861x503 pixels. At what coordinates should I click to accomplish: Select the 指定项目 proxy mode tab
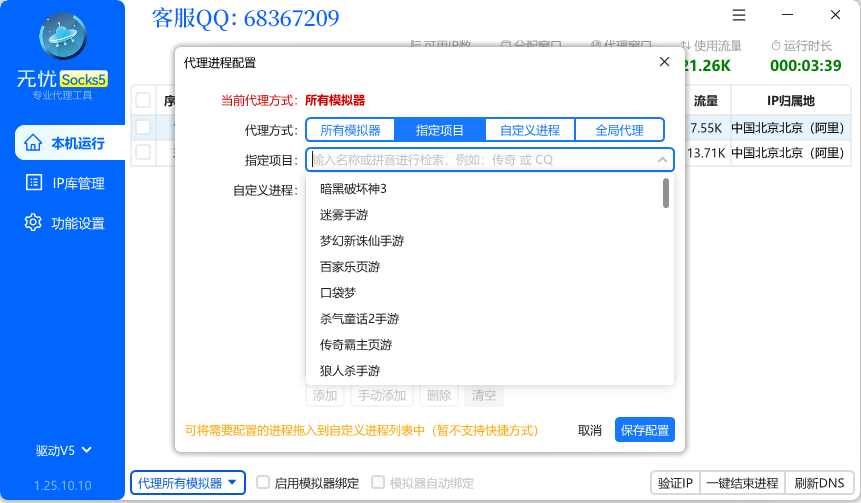440,130
